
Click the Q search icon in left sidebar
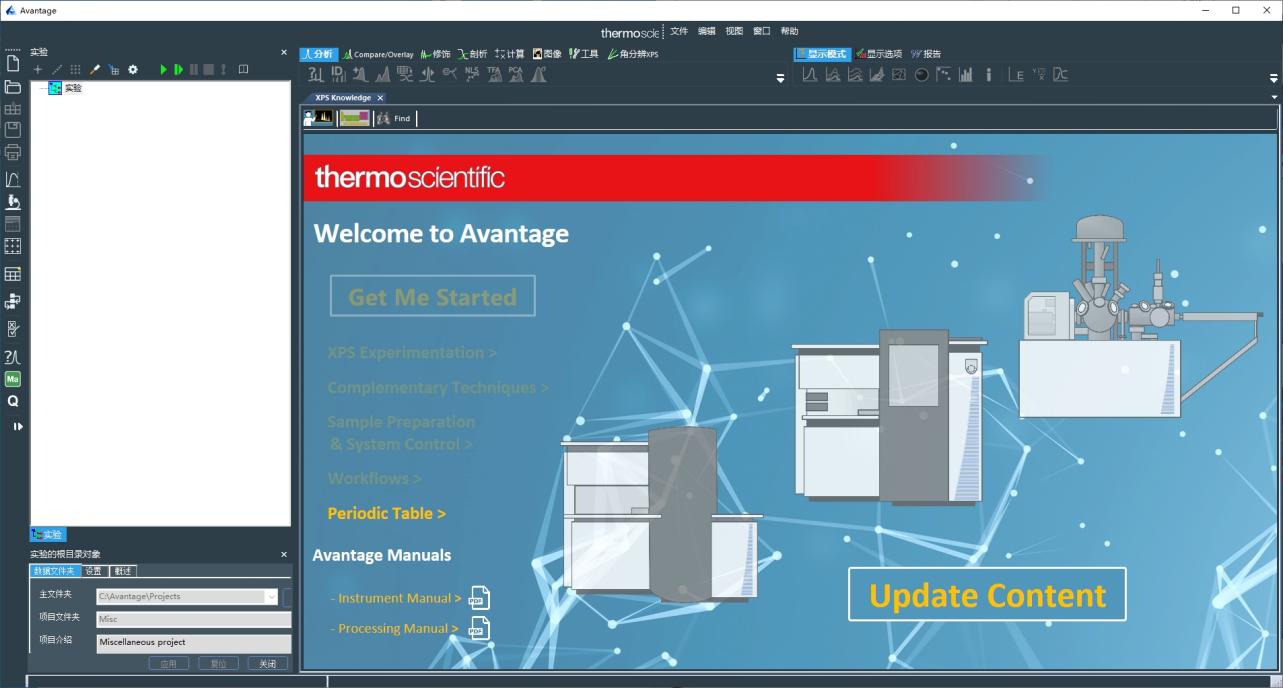(13, 401)
